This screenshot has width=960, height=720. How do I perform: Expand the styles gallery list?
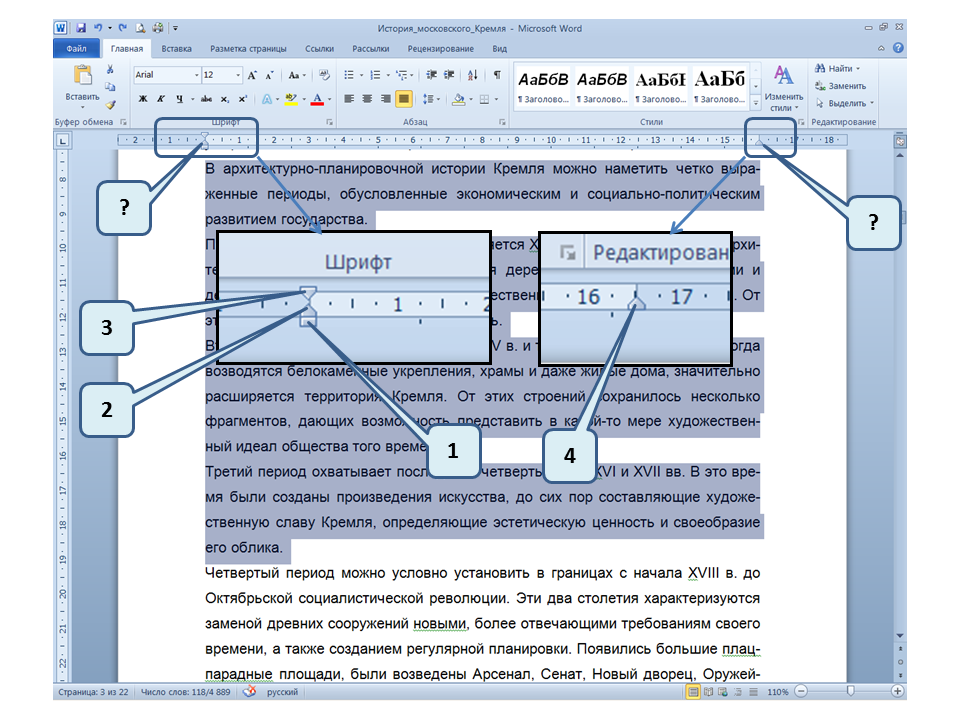[x=756, y=103]
